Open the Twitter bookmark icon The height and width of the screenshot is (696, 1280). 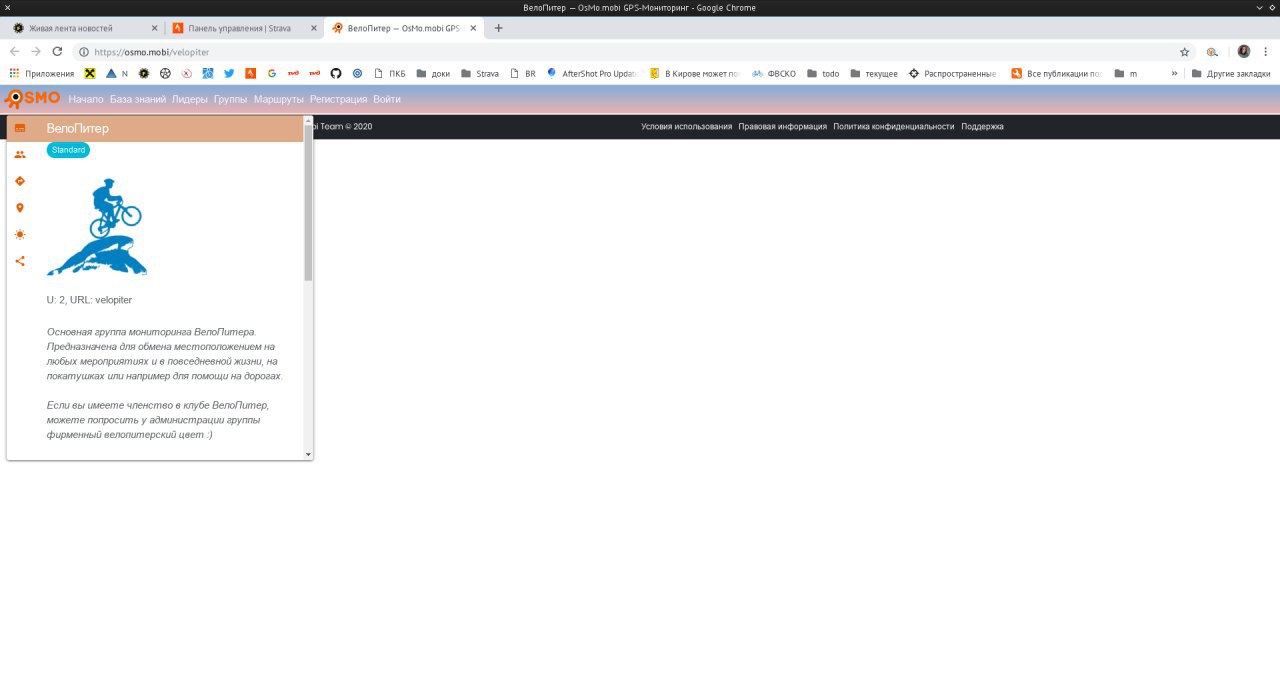point(229,73)
